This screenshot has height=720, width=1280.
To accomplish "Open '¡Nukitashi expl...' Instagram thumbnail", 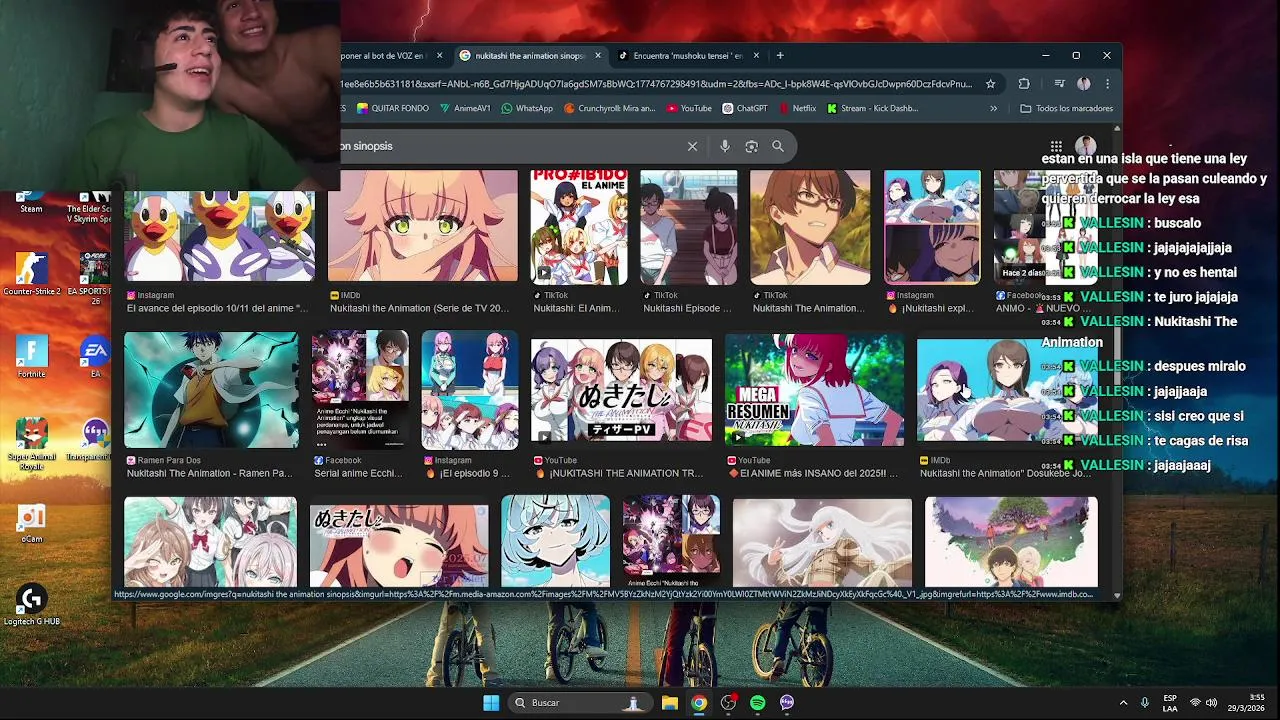I will 932,228.
